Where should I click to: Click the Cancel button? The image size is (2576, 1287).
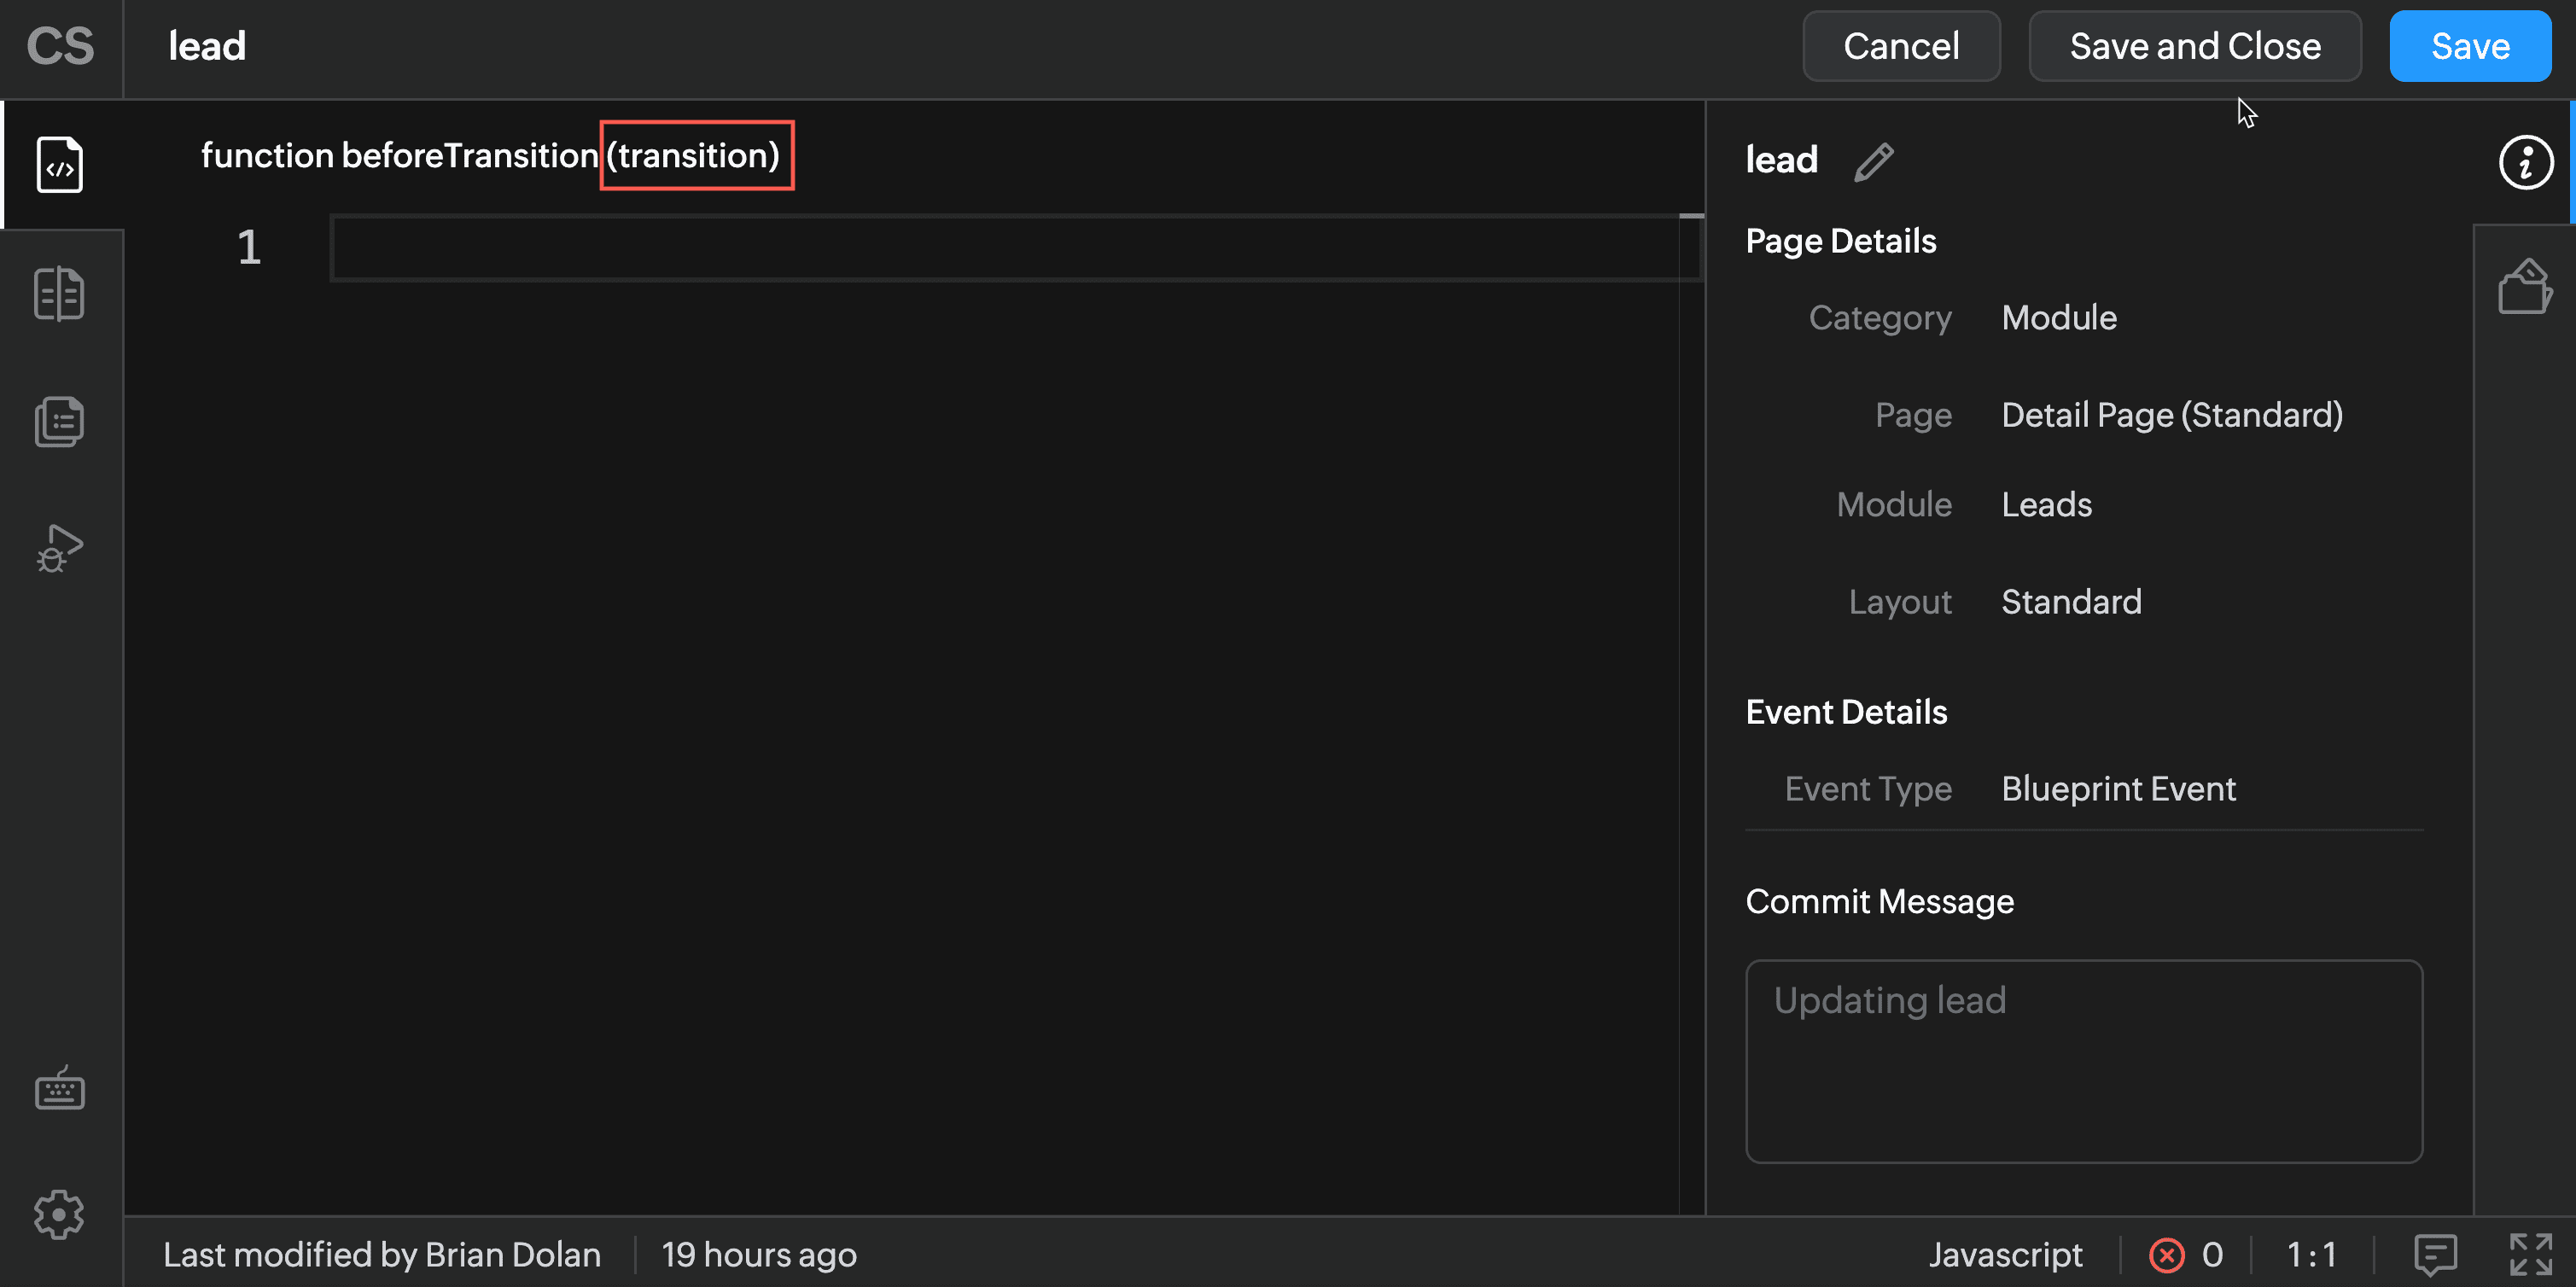[1900, 46]
